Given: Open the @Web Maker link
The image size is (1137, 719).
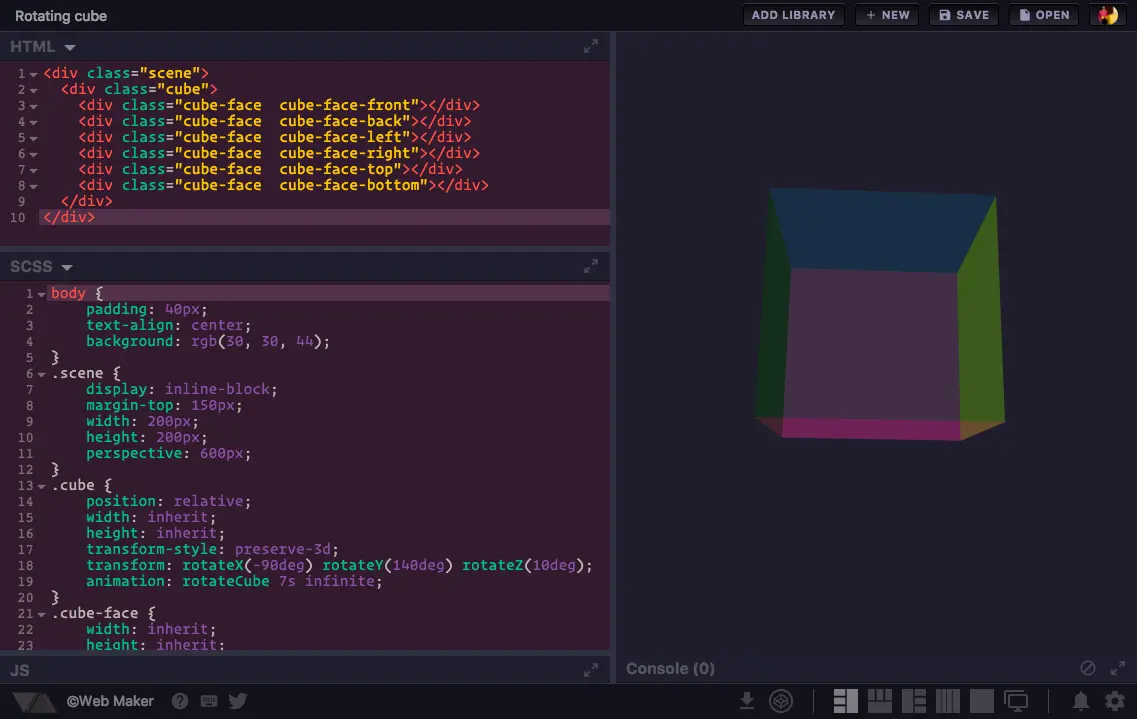Looking at the screenshot, I should pos(110,702).
